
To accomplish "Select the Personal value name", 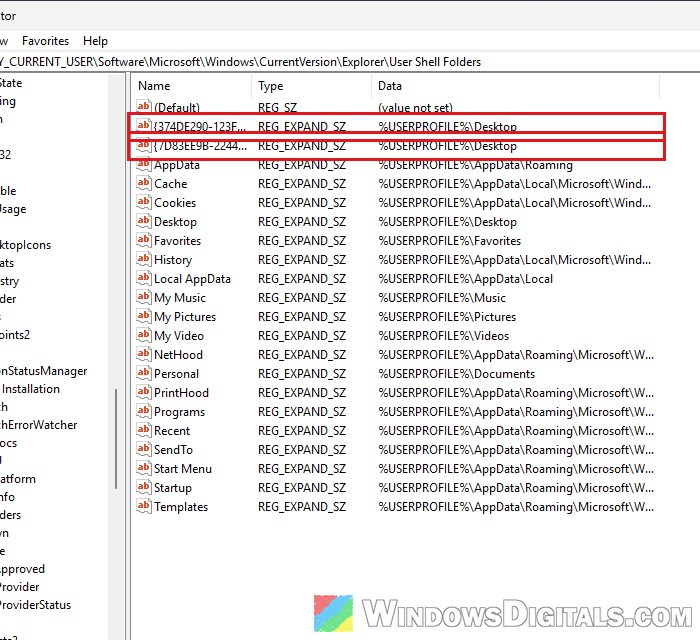I will pyautogui.click(x=176, y=374).
